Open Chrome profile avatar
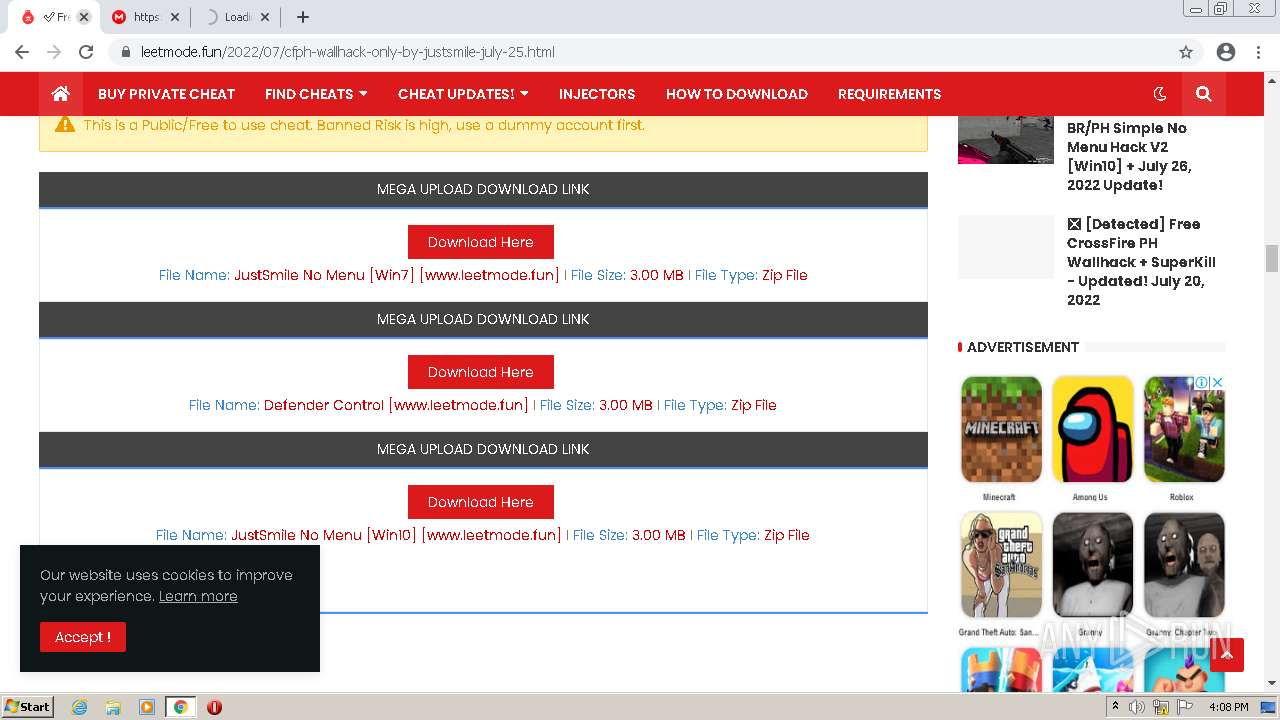Viewport: 1280px width, 720px height. (x=1226, y=52)
